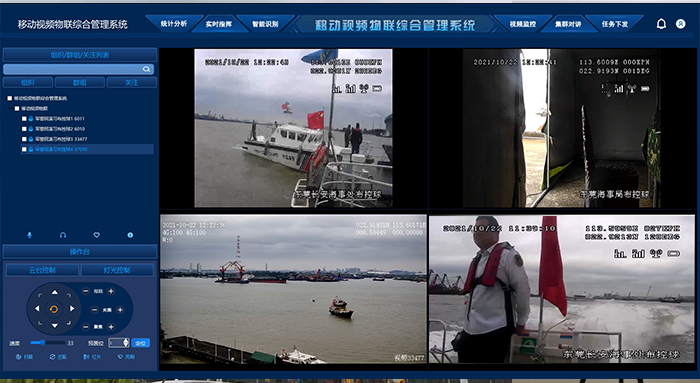The width and height of the screenshot is (700, 383).
Task: Click the 速度 speed slider track
Action: tap(47, 343)
